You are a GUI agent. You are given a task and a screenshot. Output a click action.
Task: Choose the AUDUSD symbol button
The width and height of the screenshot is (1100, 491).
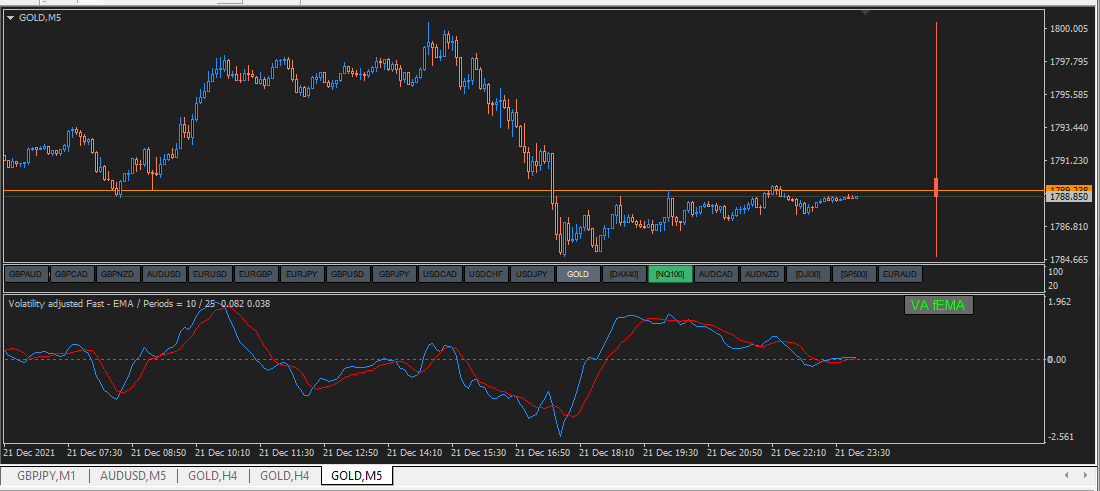coord(164,274)
